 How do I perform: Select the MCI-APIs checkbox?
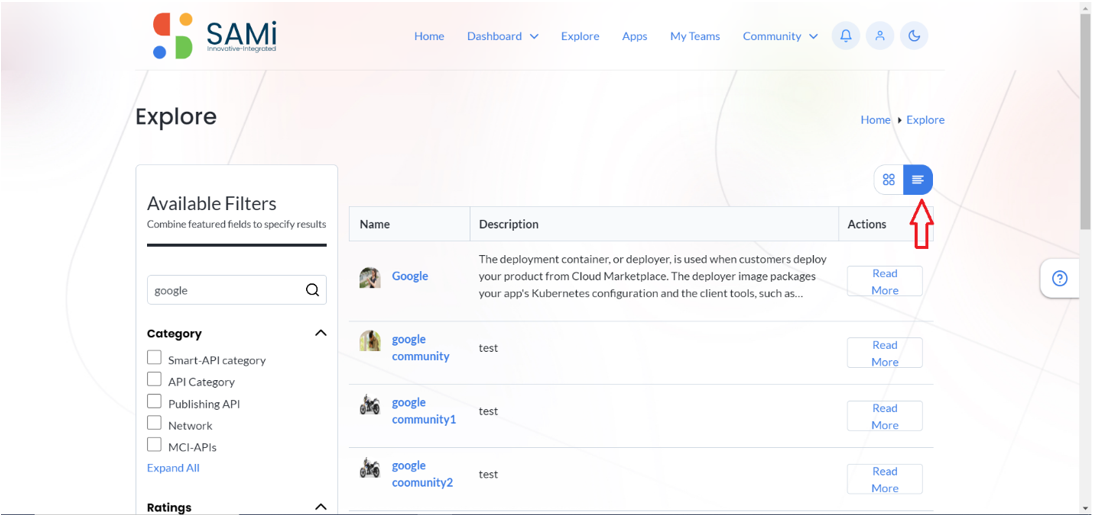click(154, 444)
